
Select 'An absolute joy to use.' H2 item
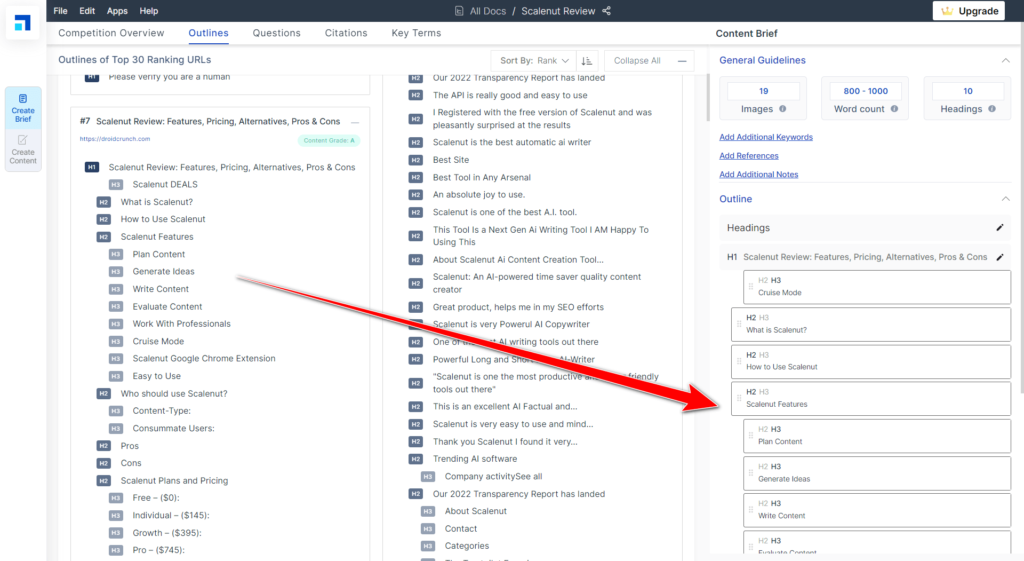(x=479, y=195)
